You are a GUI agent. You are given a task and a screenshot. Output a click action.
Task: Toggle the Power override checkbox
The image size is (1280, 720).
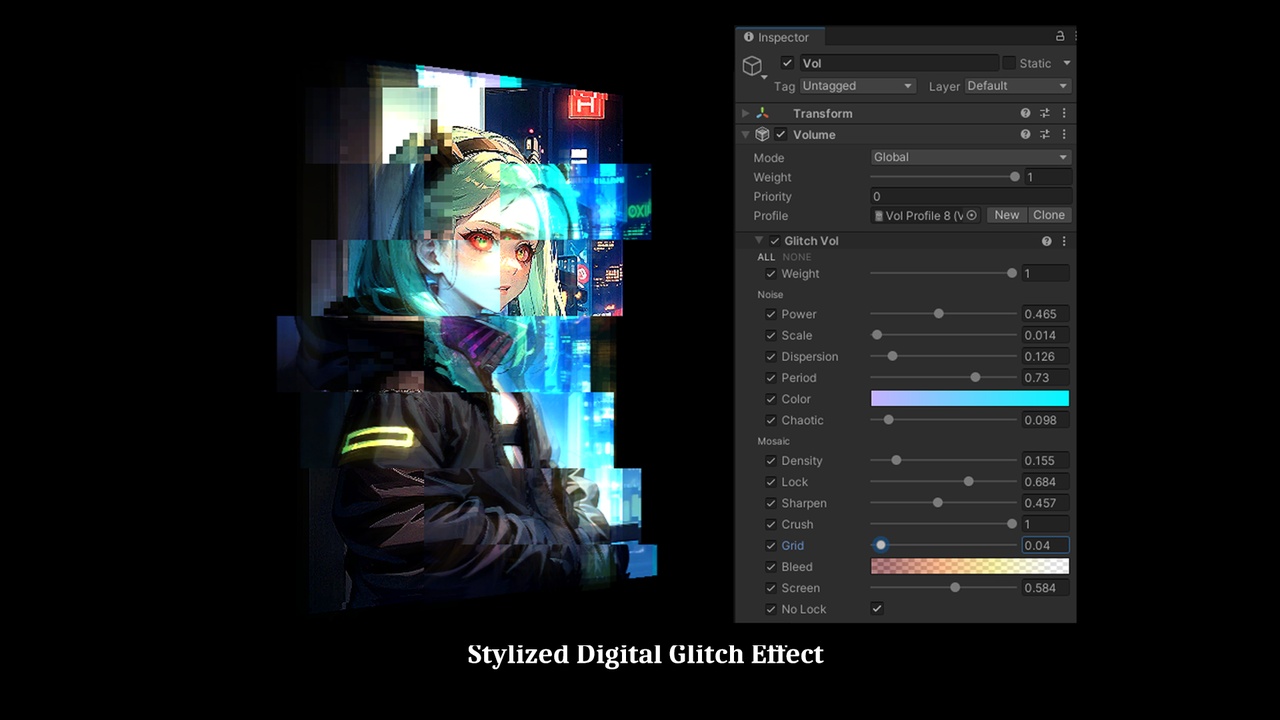pos(770,314)
